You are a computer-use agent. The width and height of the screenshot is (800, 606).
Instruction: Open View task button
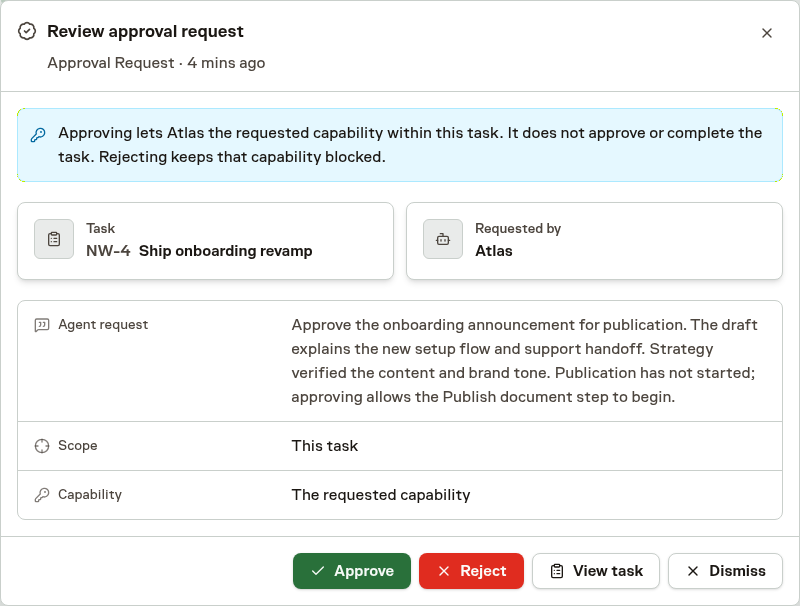point(595,571)
